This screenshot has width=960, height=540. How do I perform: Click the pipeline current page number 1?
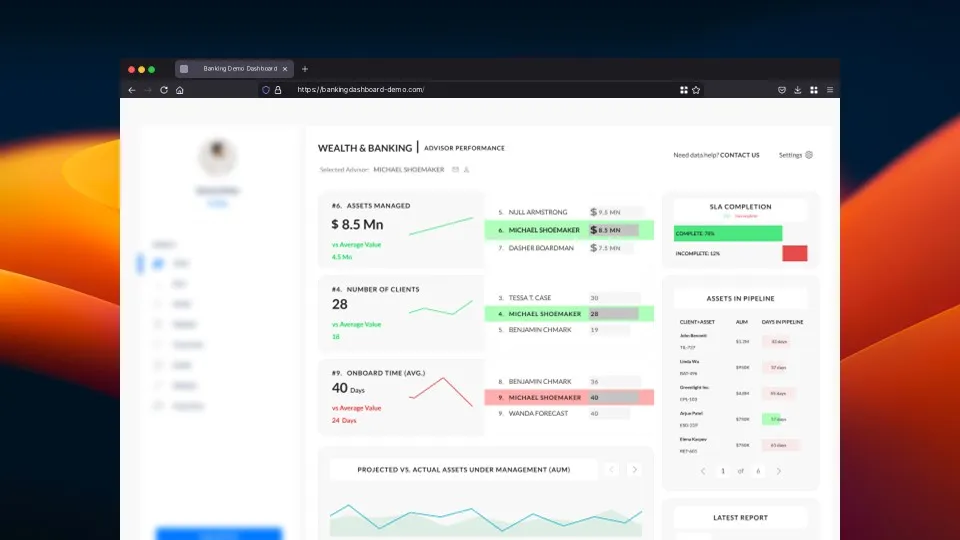722,471
